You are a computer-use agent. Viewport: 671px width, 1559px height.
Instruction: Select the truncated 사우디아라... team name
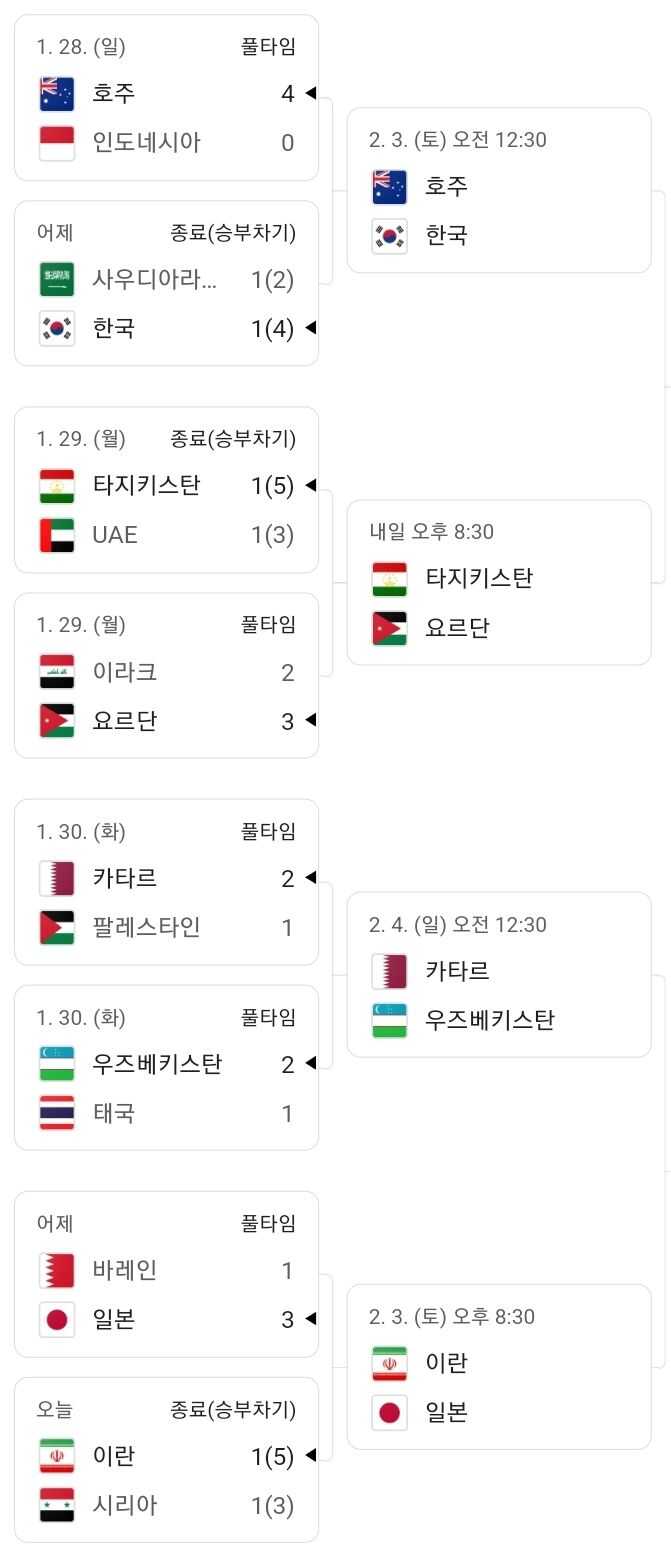pyautogui.click(x=154, y=280)
